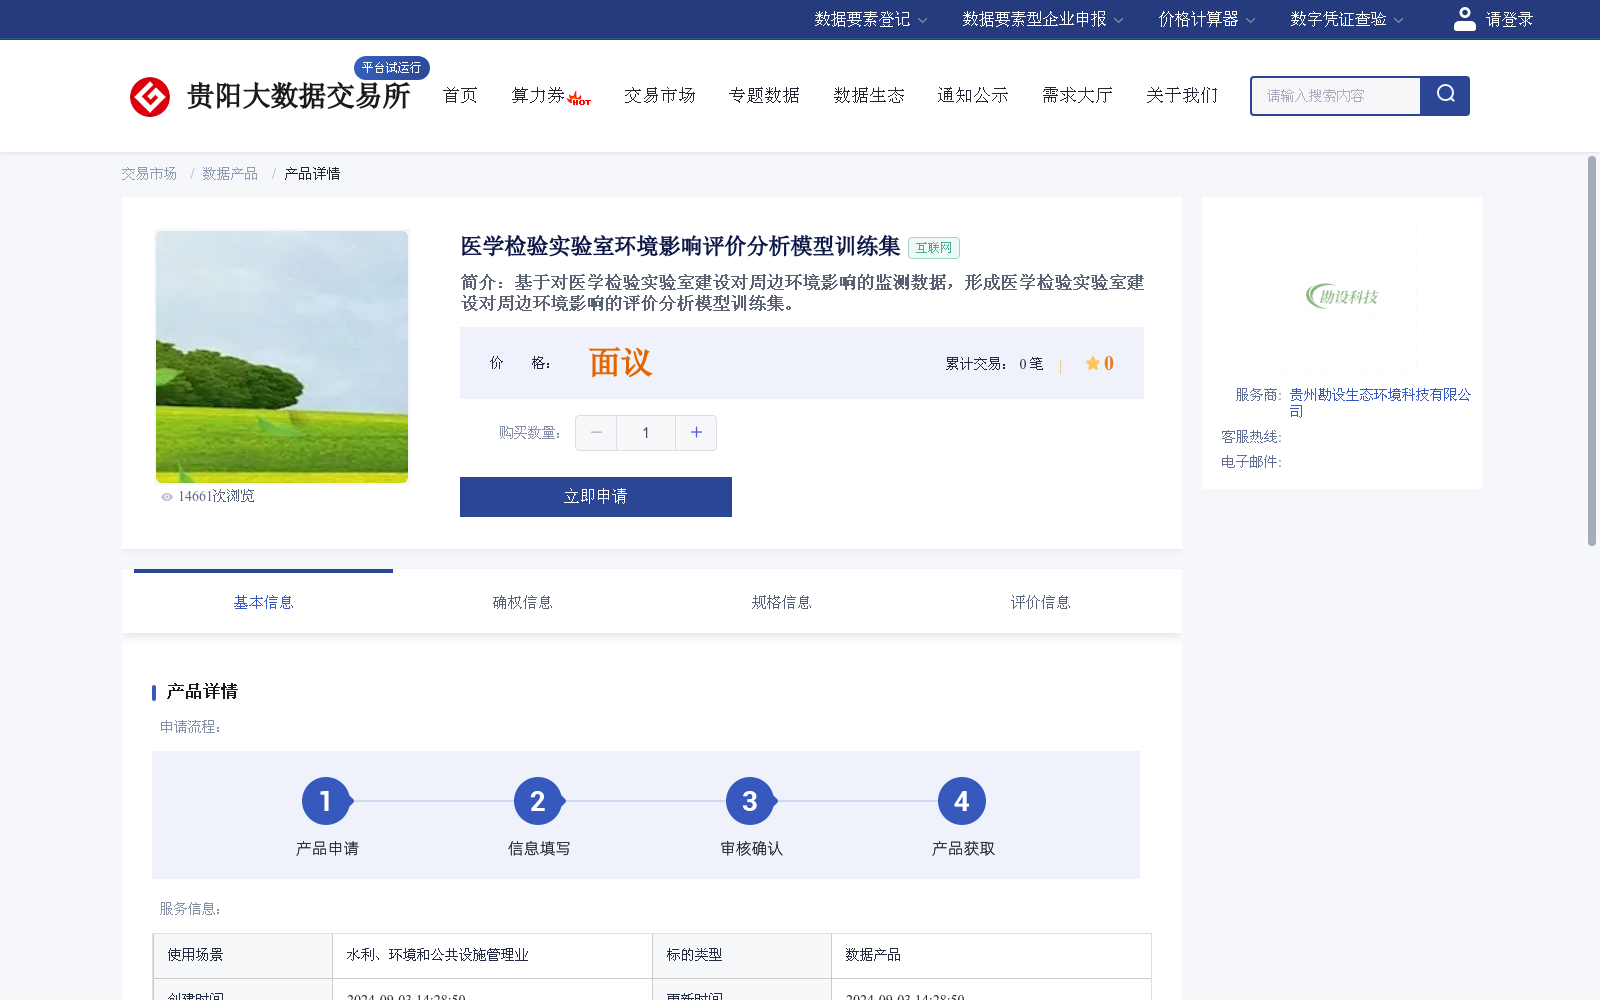
Task: Open the 通知公示 menu item
Action: [x=973, y=96]
